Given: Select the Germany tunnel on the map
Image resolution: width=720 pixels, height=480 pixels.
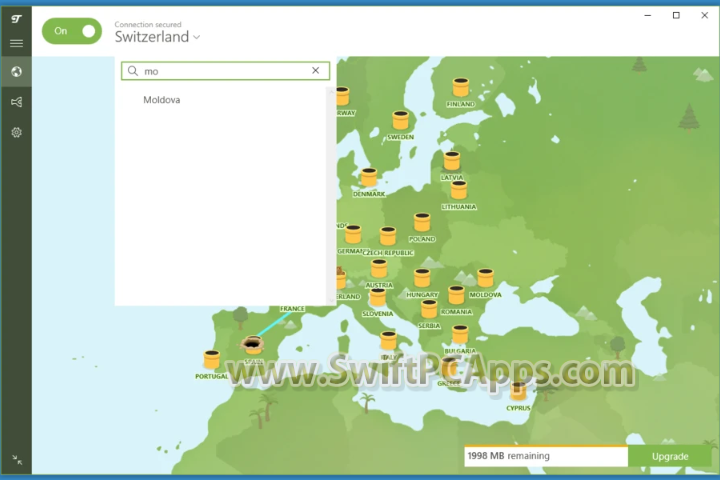Looking at the screenshot, I should (x=353, y=234).
